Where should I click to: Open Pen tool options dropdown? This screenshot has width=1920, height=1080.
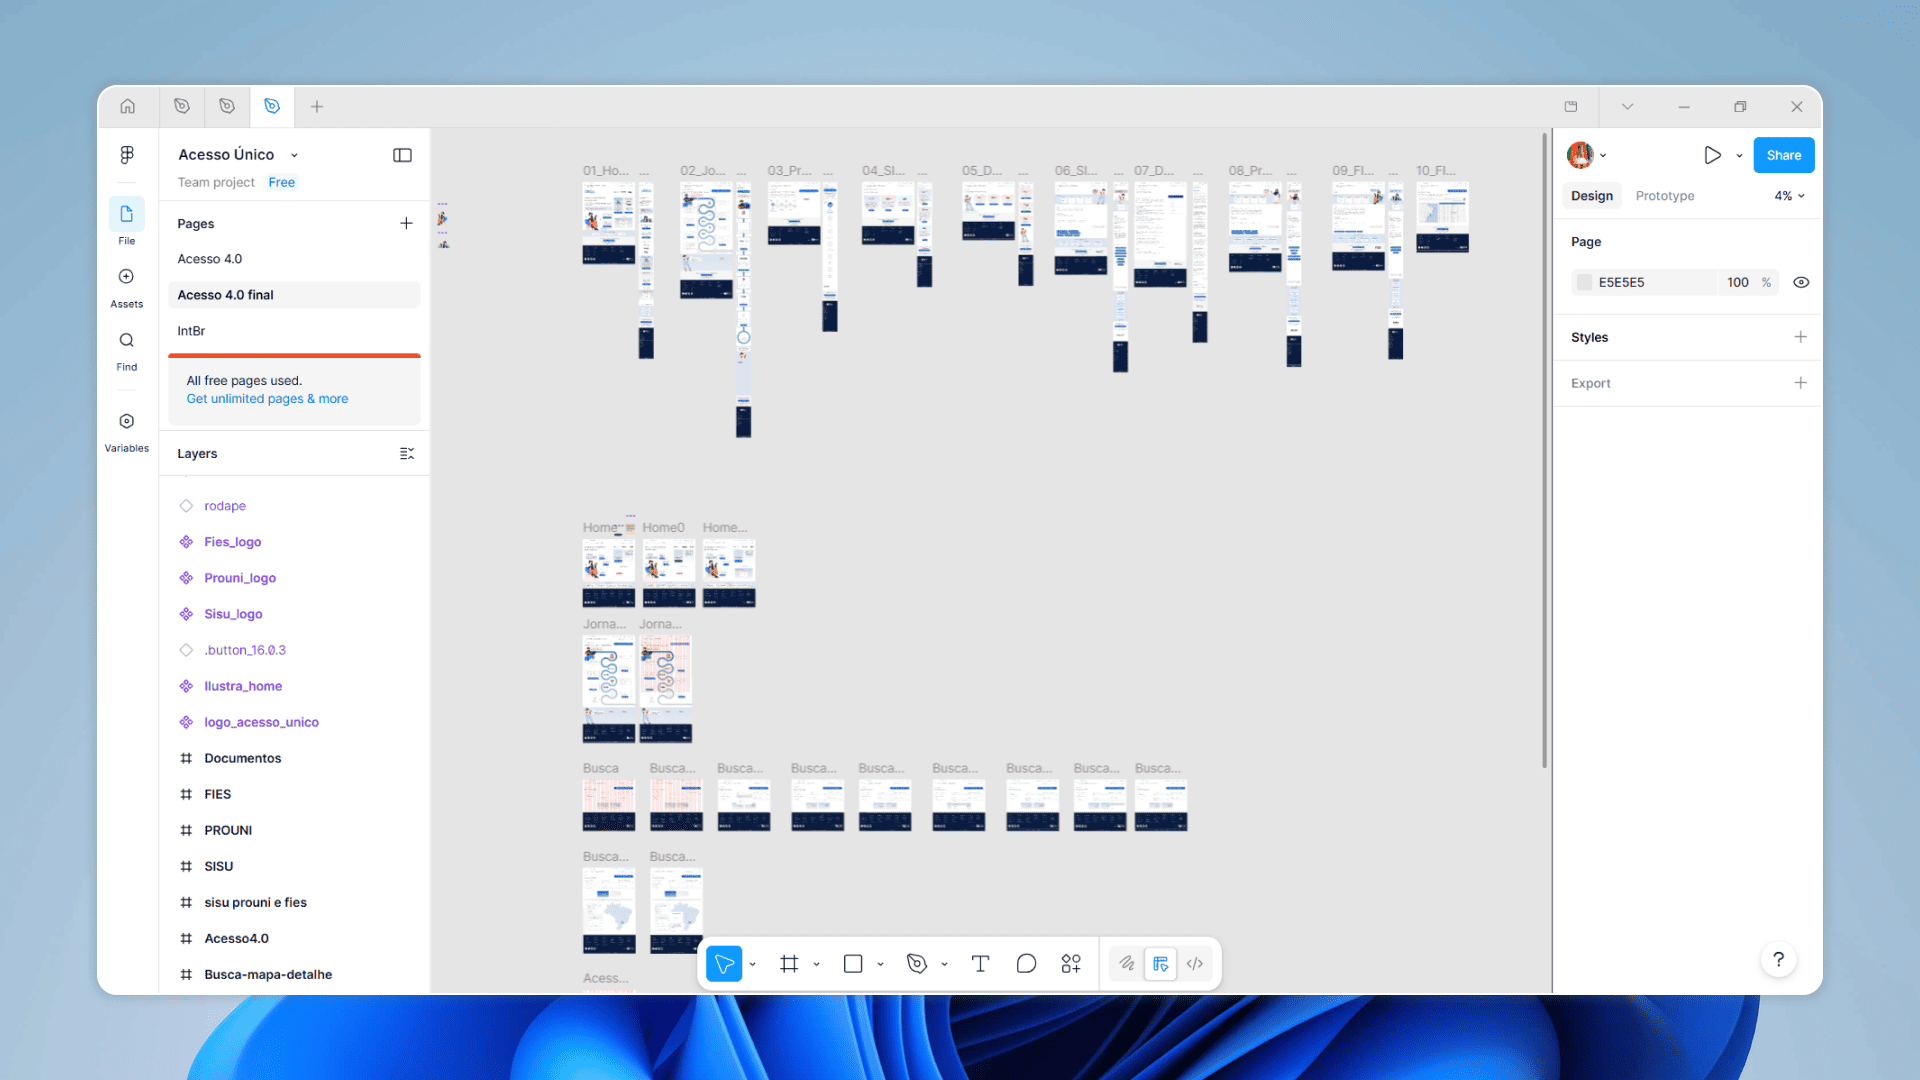(x=944, y=964)
